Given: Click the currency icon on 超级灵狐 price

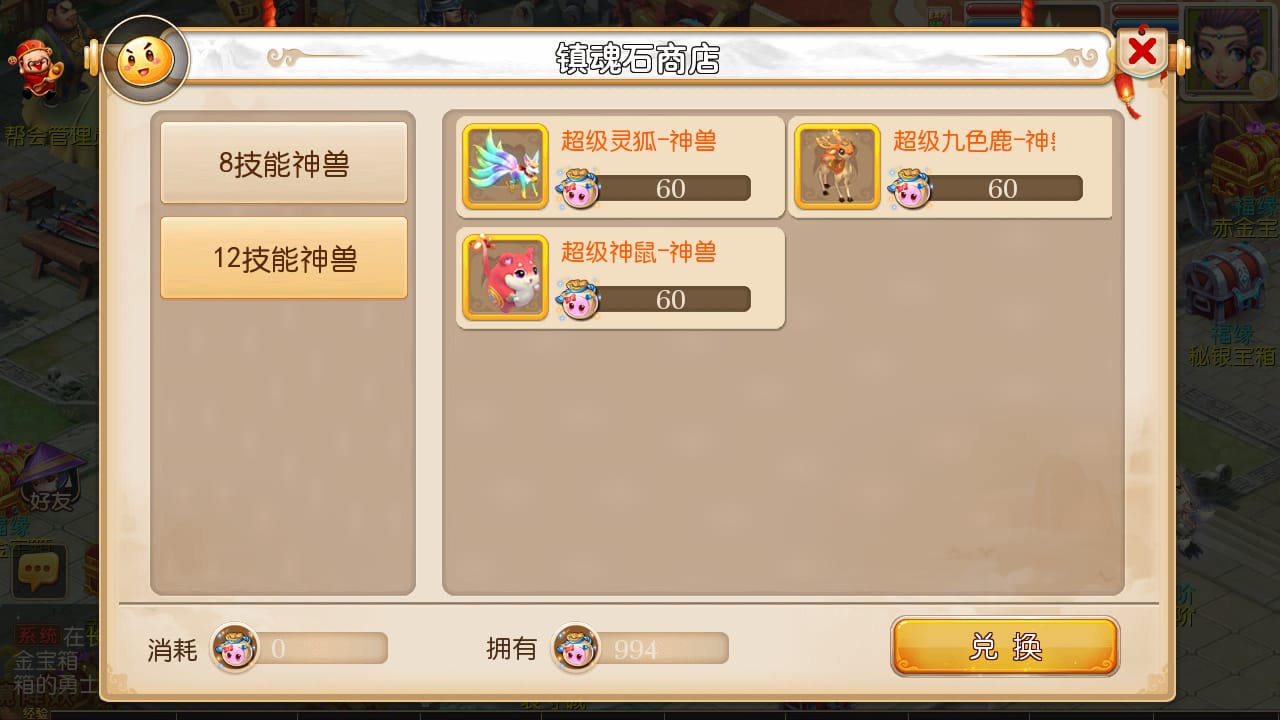Looking at the screenshot, I should (577, 188).
